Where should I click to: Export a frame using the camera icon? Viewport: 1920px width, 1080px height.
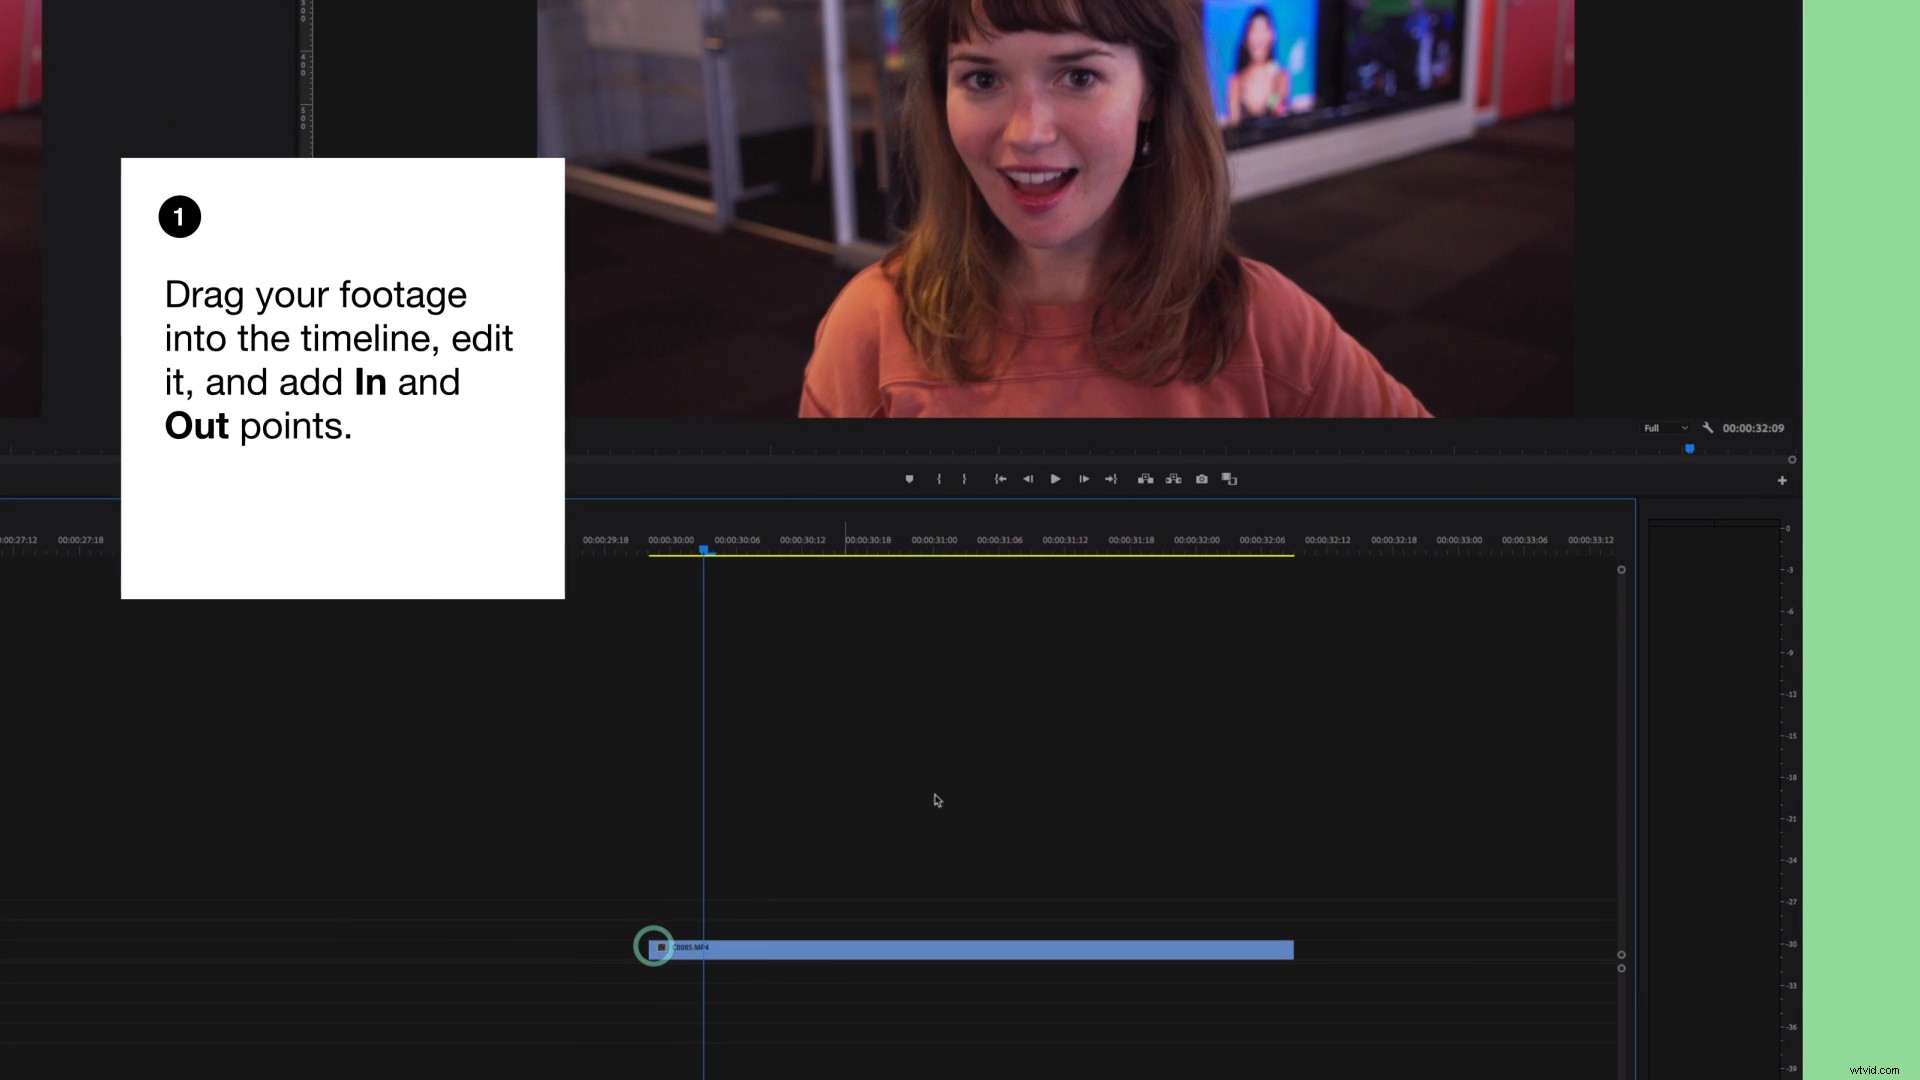[x=1201, y=479]
